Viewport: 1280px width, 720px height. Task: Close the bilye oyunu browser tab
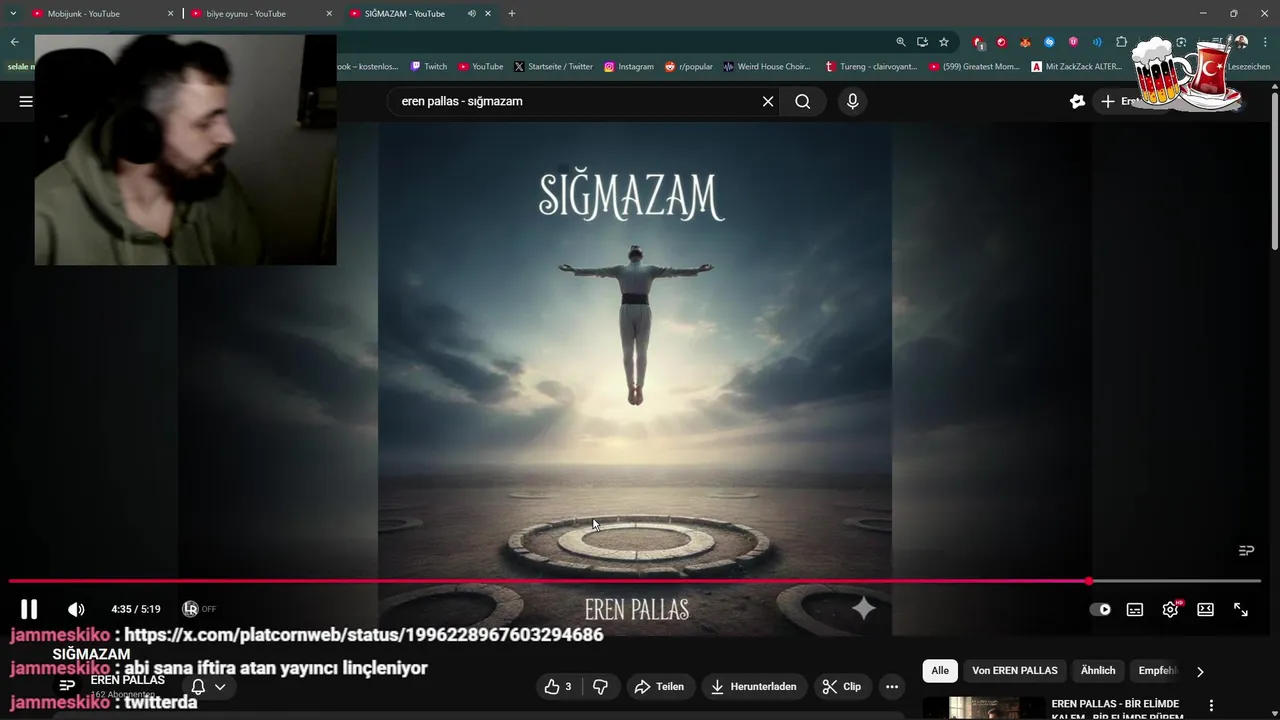[x=329, y=14]
